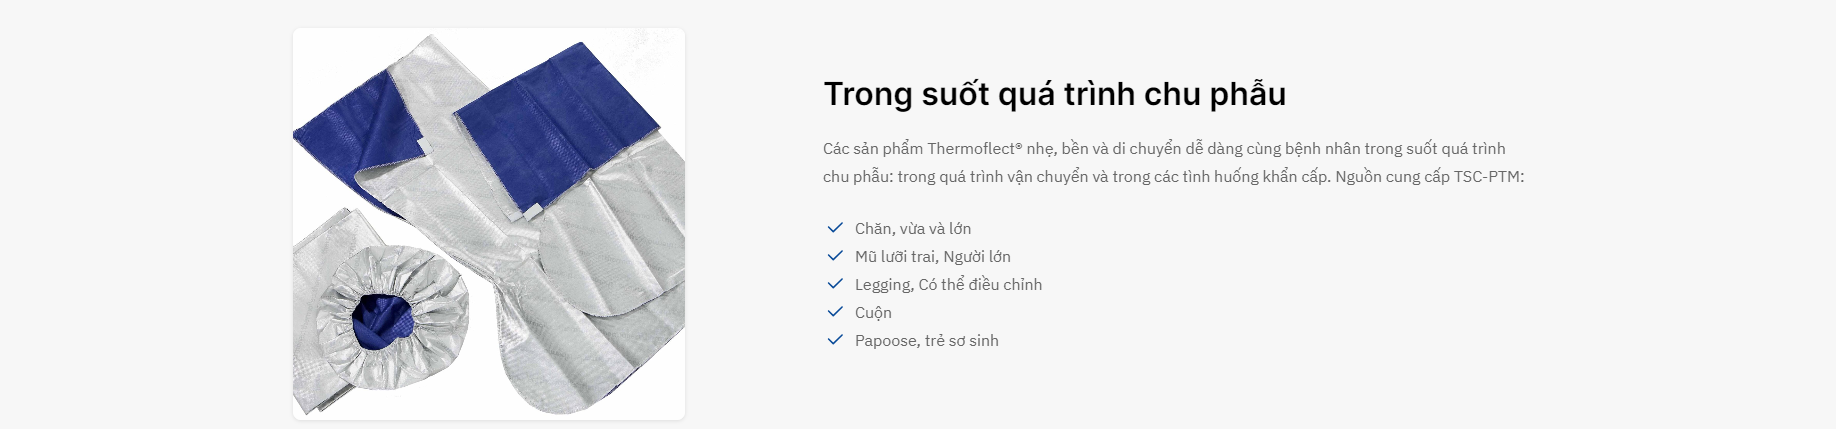Select the checkmark icon next to the Legging item
1836x429 pixels.
(x=835, y=284)
